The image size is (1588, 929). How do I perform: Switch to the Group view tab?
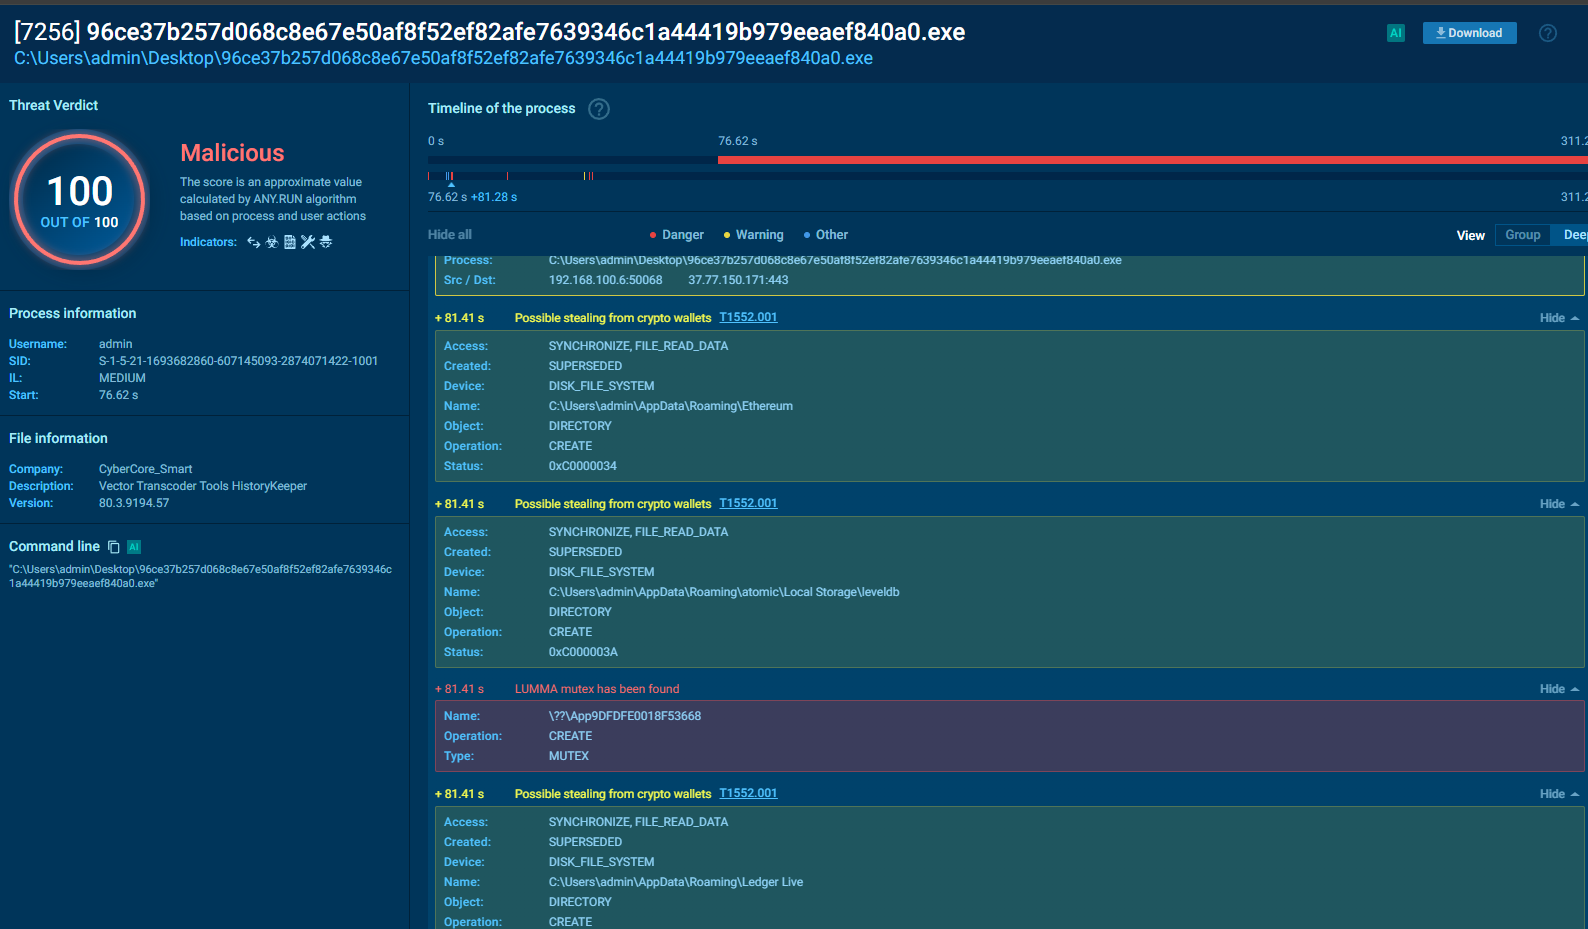(1522, 235)
